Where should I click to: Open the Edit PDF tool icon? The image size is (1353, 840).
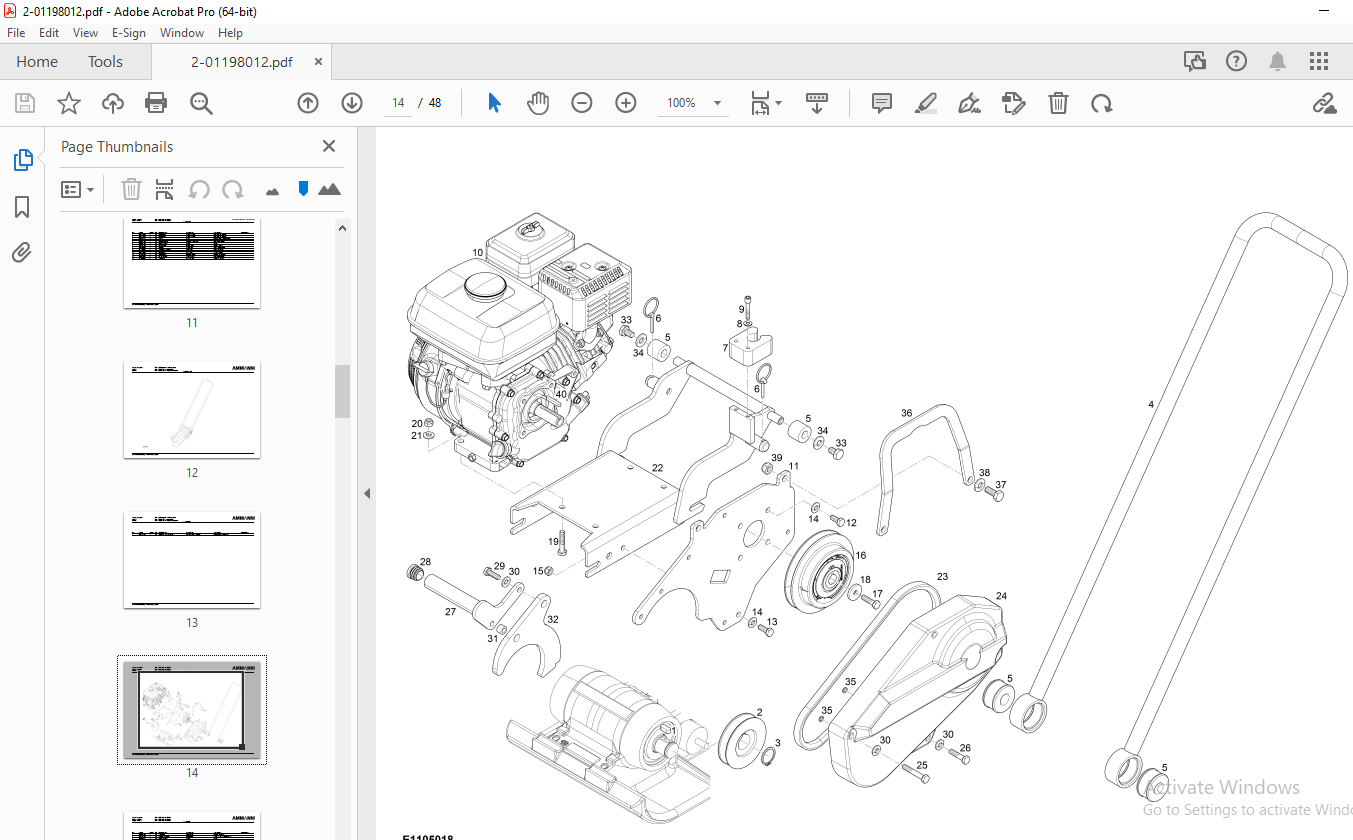click(1013, 103)
